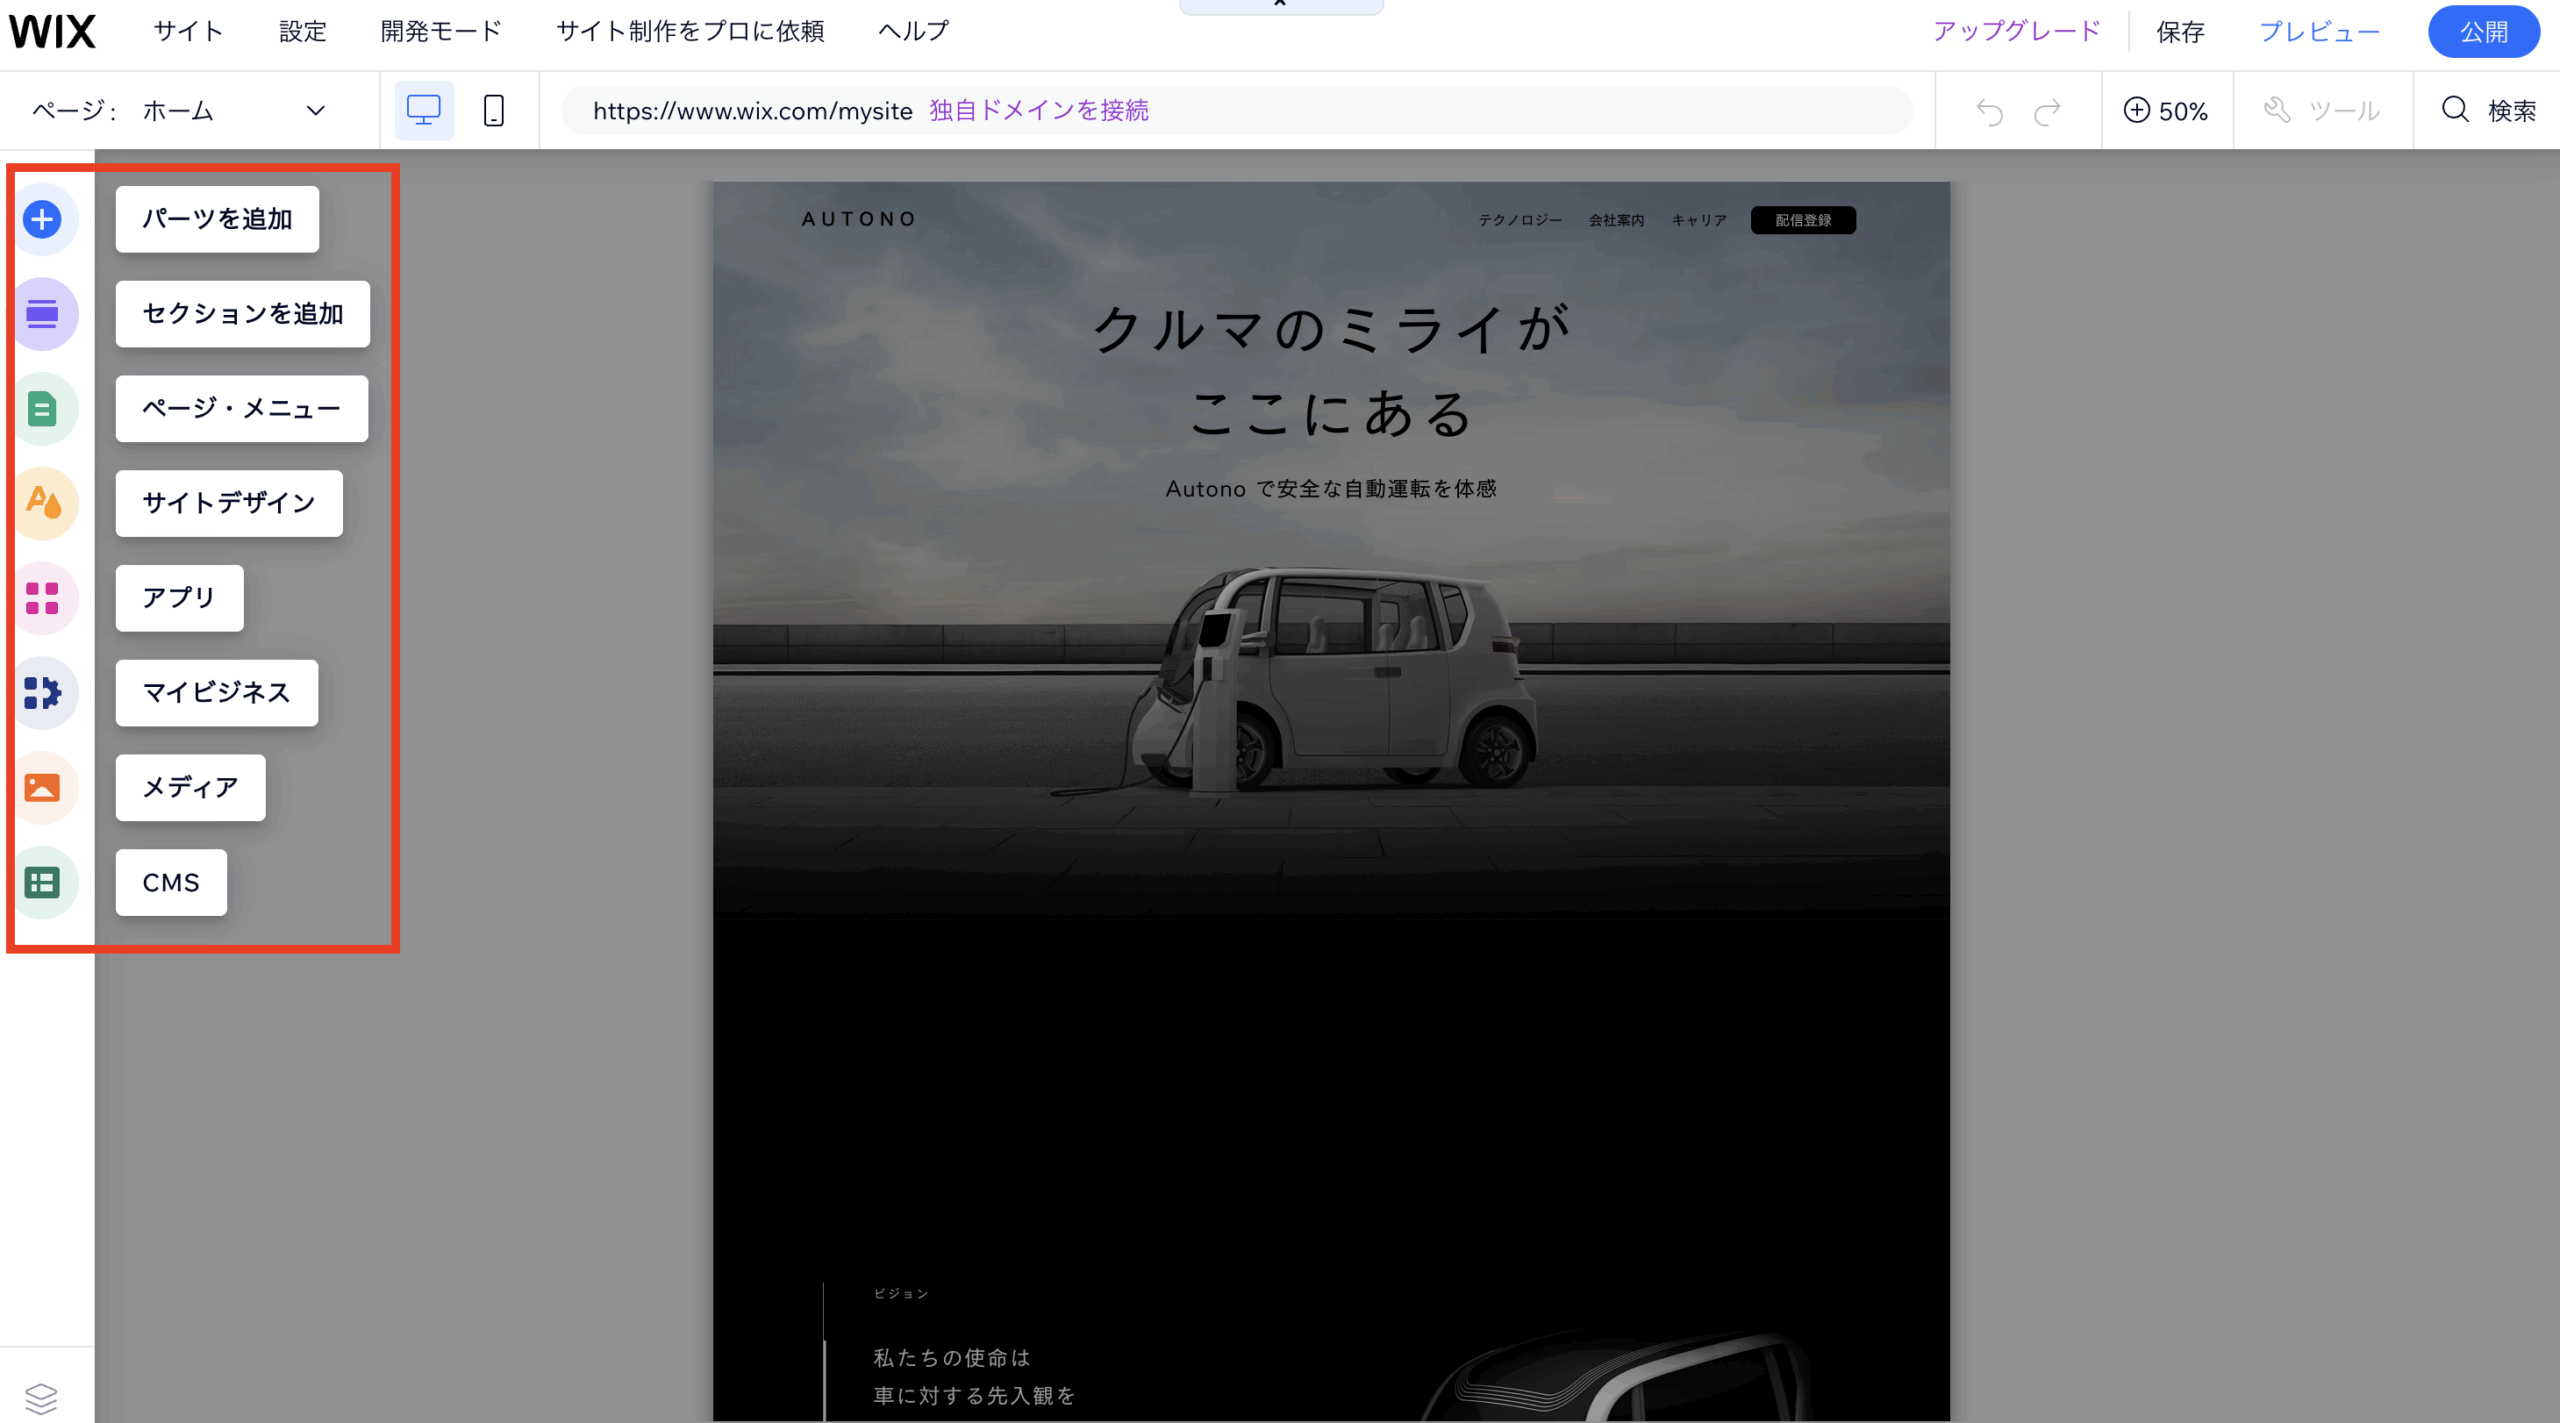Switch to mobile view mode

[493, 110]
